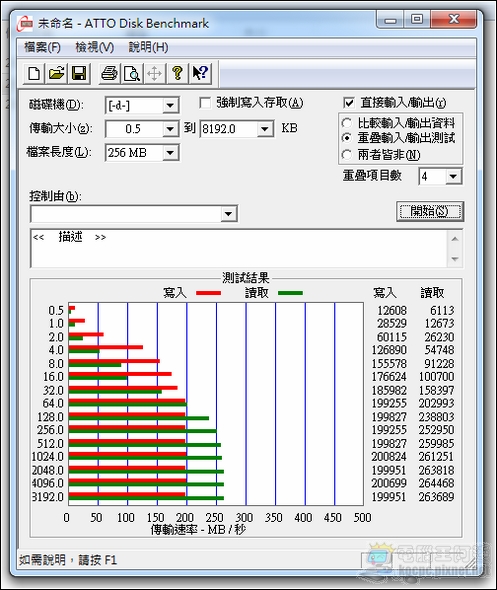The image size is (497, 590).
Task: Click the ATTO app icon in title bar
Action: pyautogui.click(x=25, y=24)
